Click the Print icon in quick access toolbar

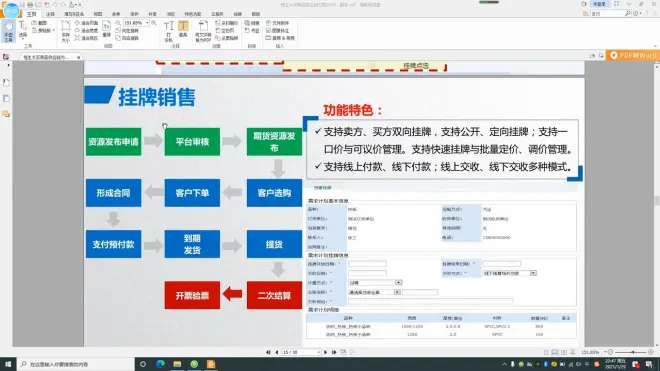(x=30, y=5)
